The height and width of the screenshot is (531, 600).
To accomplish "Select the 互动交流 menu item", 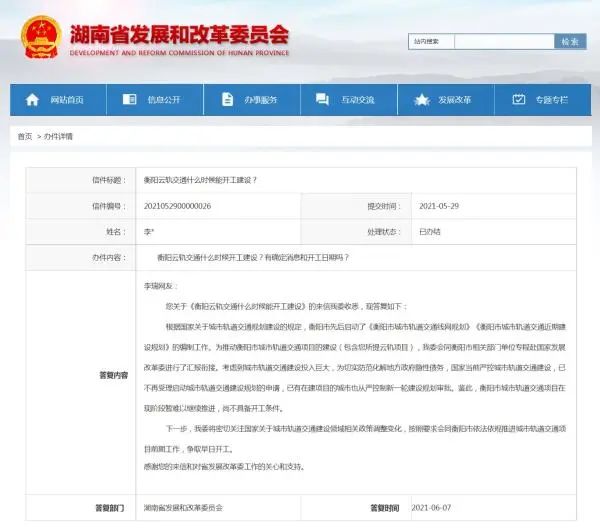I will point(358,100).
